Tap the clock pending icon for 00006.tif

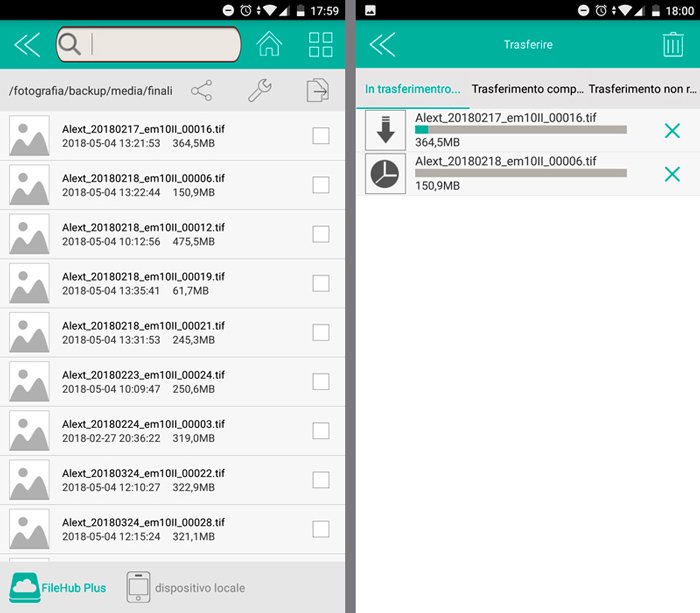385,173
